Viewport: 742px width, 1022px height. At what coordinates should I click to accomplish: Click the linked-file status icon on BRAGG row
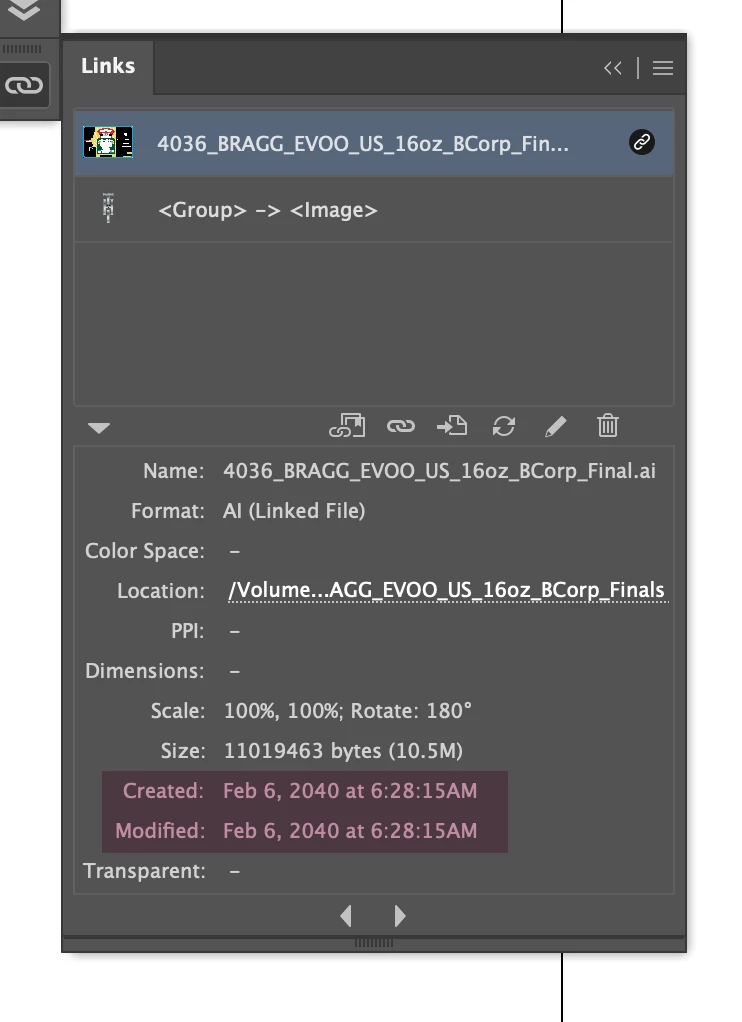click(x=642, y=142)
